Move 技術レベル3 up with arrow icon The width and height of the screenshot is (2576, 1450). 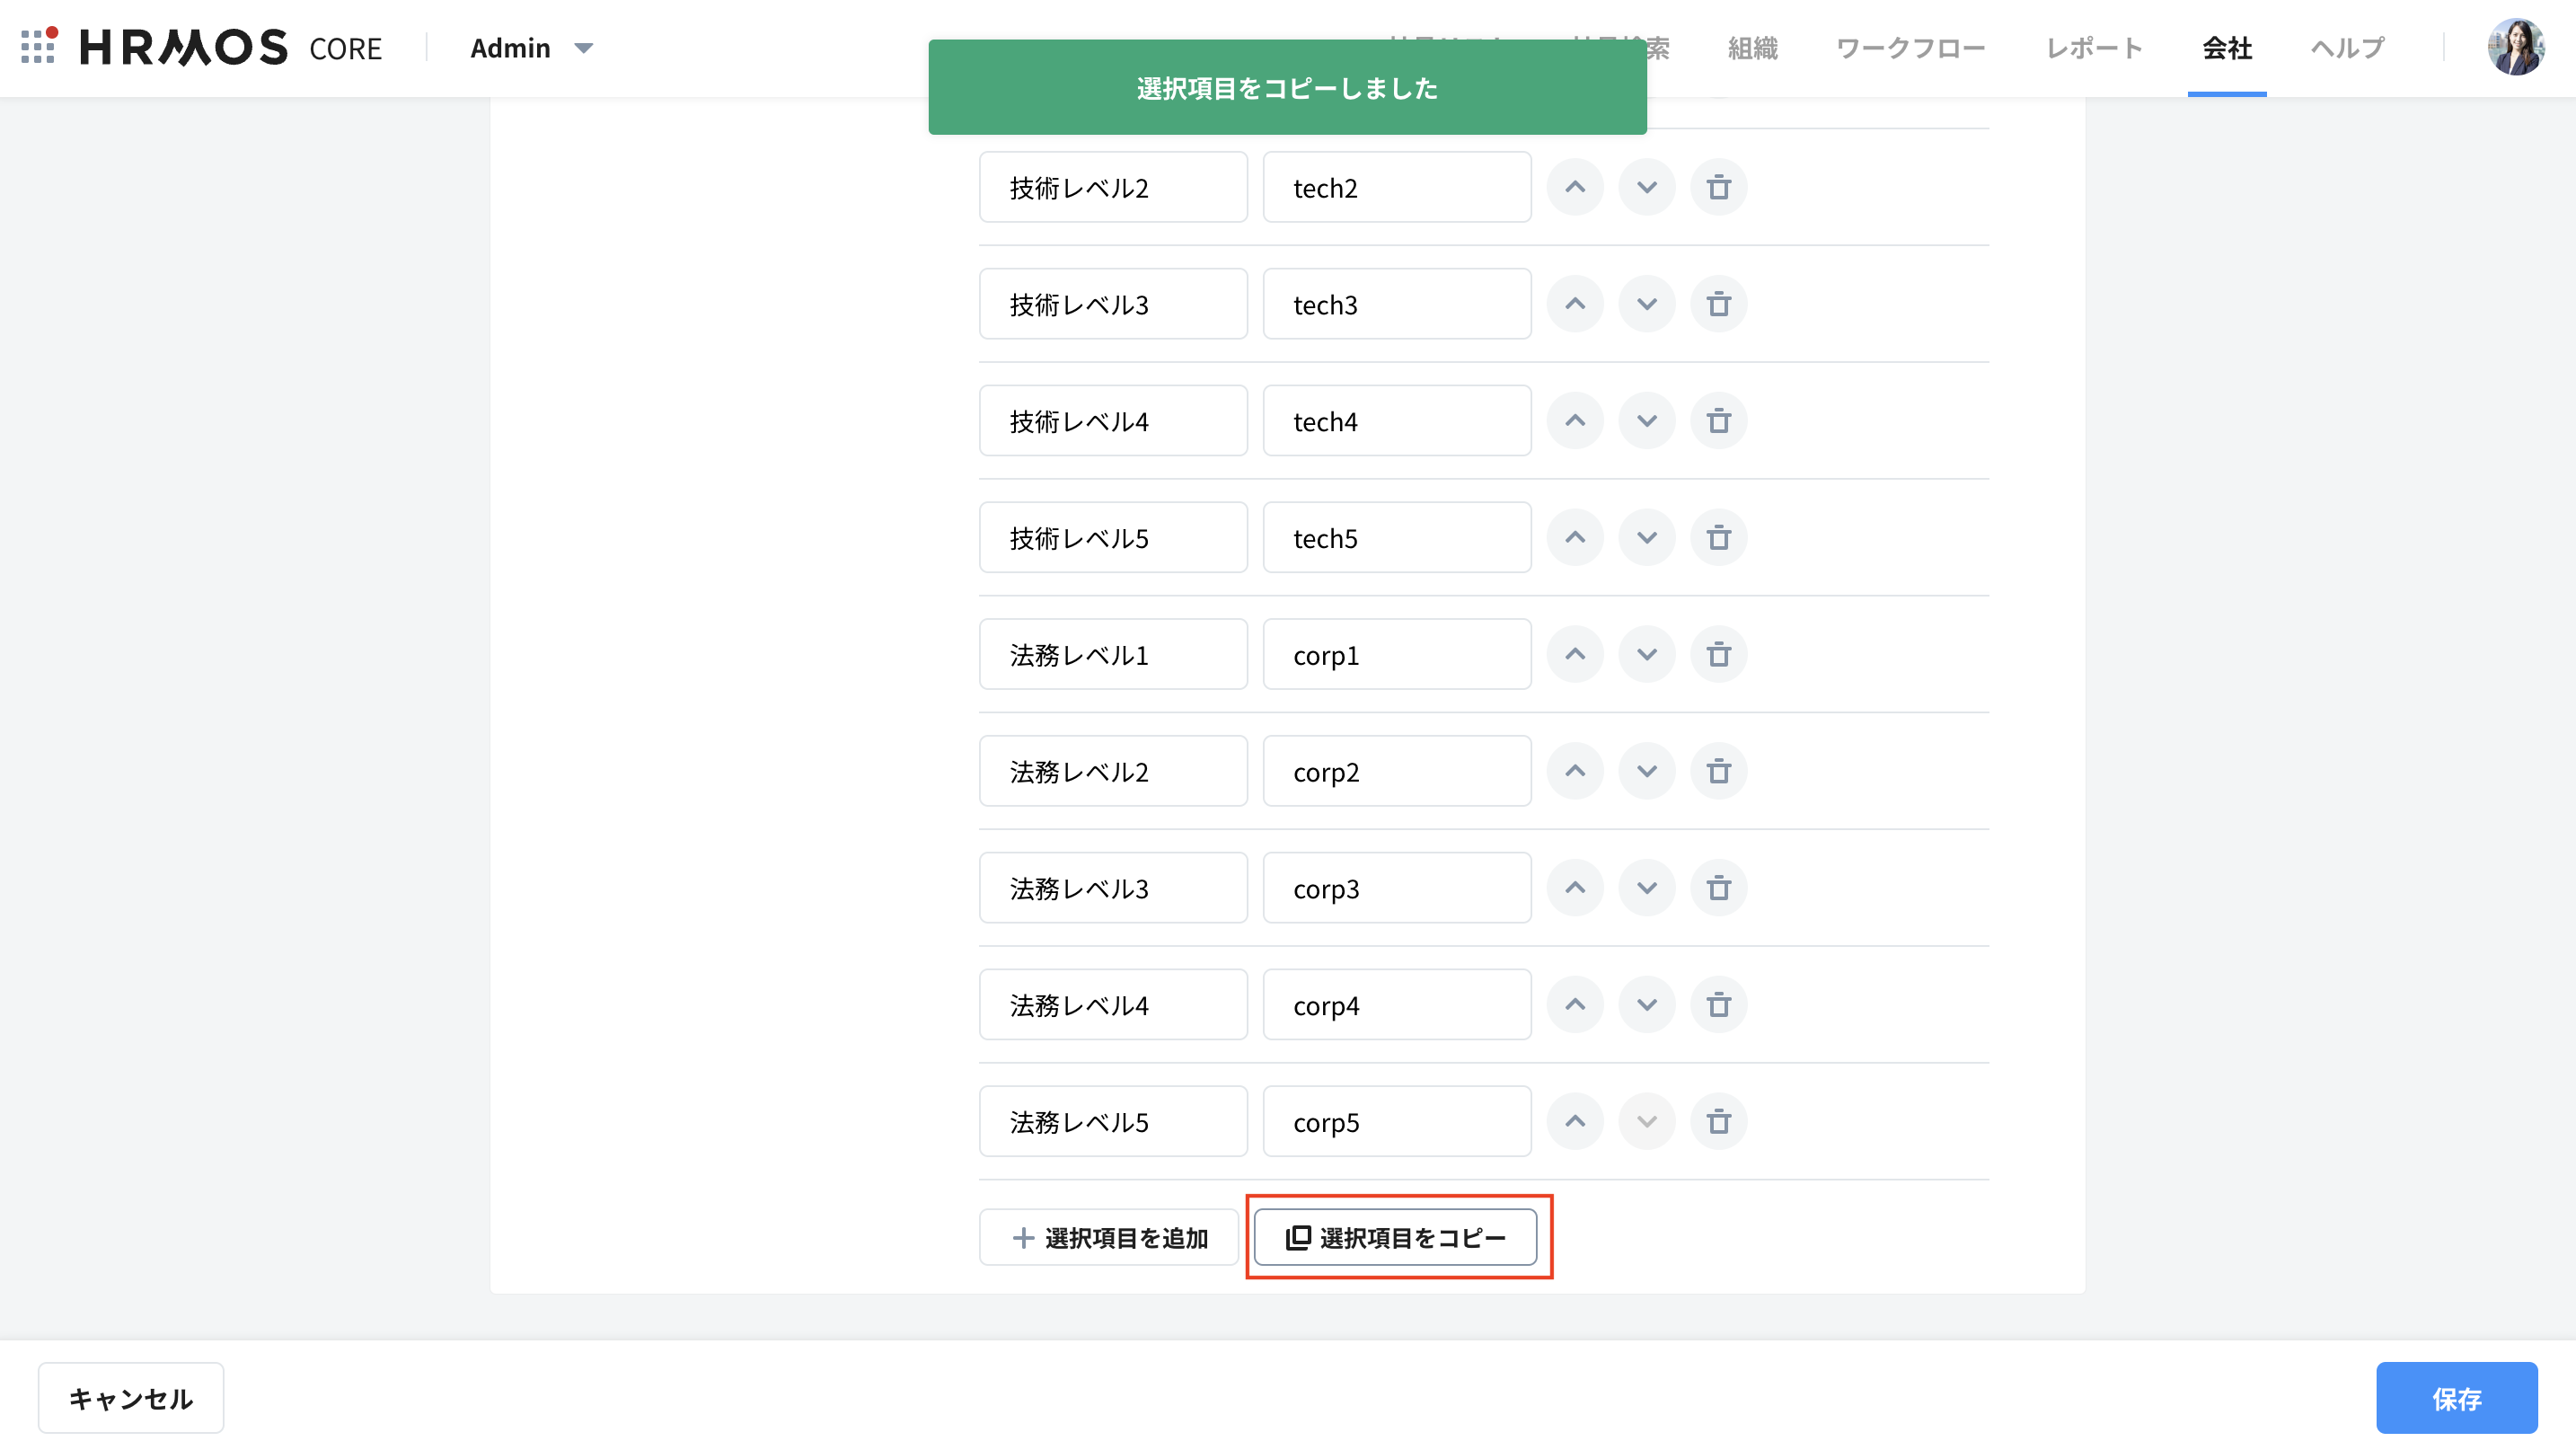1574,304
